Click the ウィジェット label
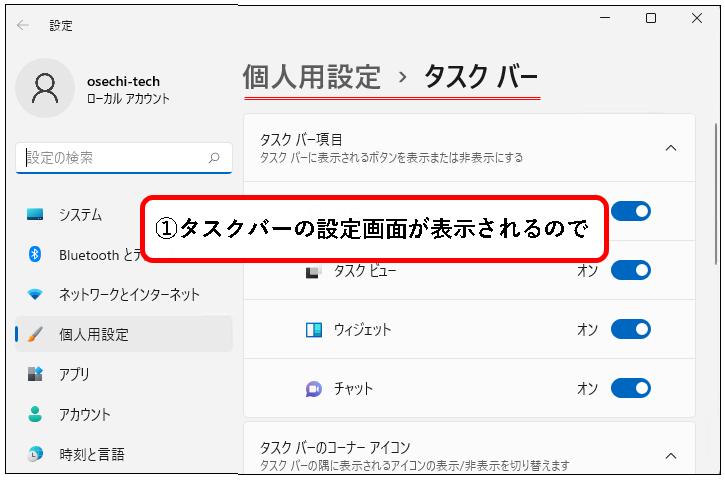This screenshot has height=480, width=725. coord(362,330)
